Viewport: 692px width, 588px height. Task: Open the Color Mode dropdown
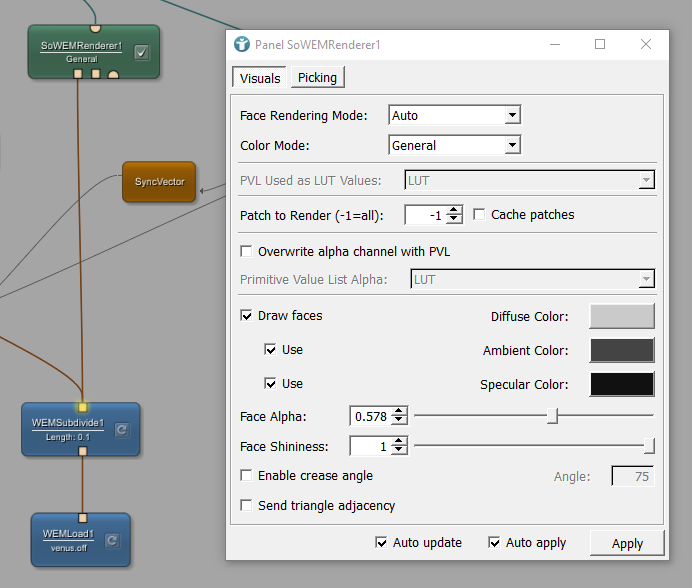tap(454, 146)
